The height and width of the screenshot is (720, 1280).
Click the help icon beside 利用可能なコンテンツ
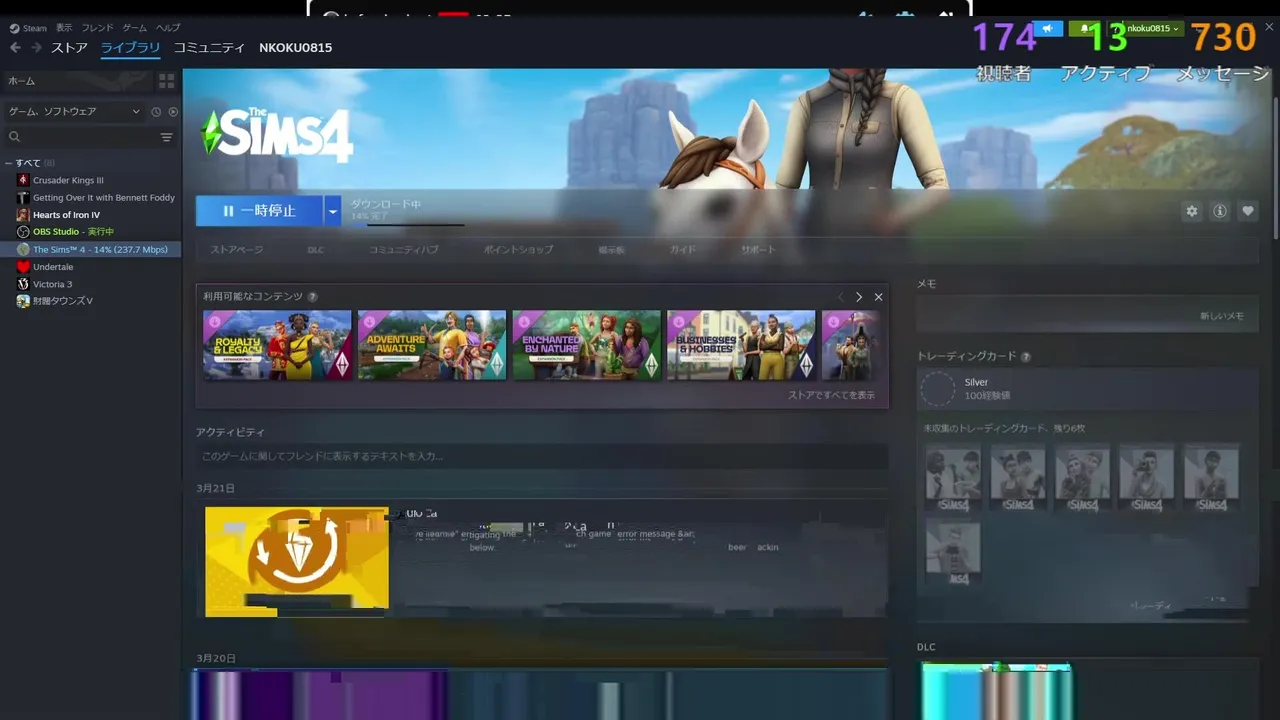pos(313,297)
